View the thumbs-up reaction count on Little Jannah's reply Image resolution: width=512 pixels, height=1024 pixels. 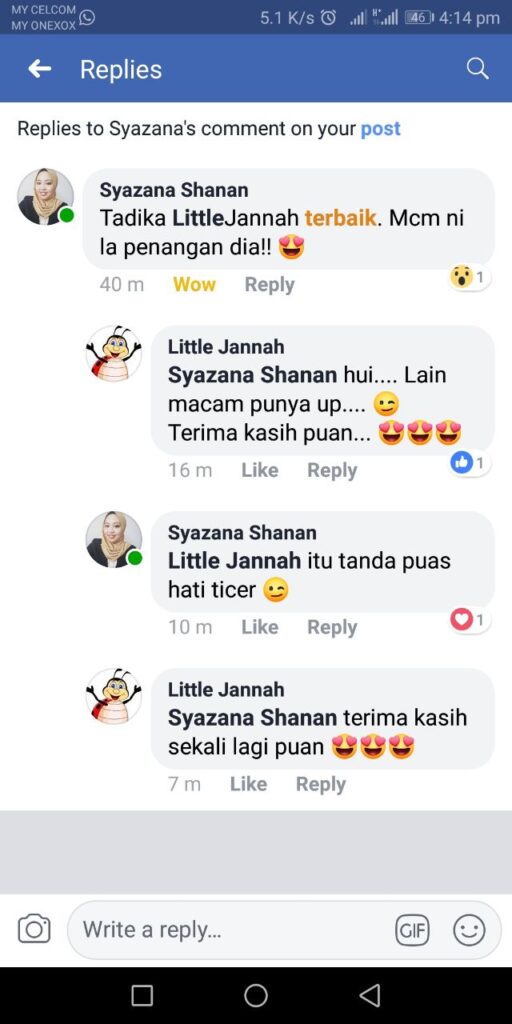coord(469,463)
